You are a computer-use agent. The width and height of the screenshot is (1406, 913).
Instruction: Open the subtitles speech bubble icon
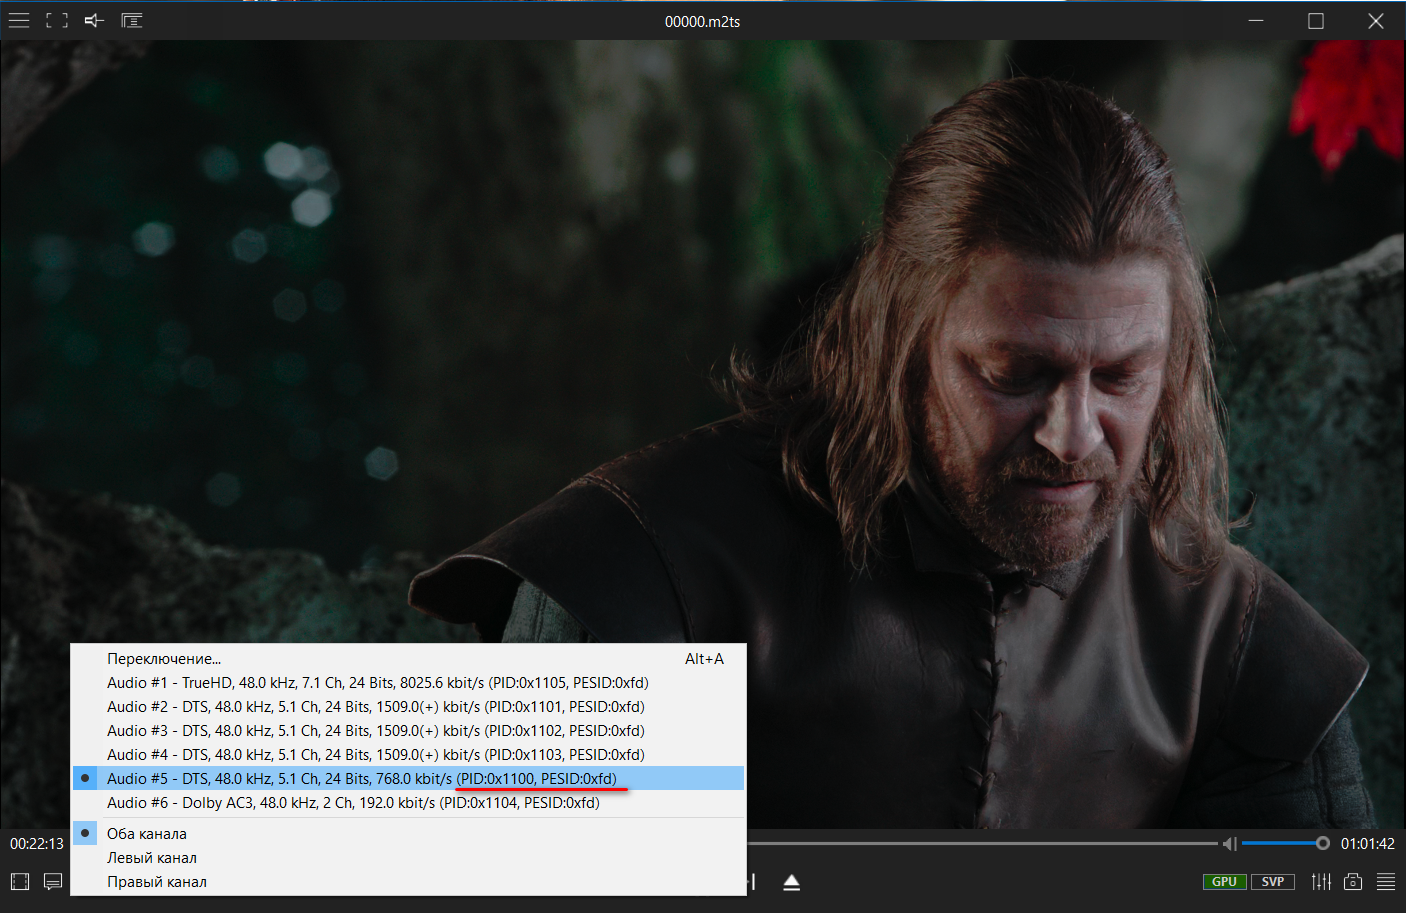(53, 882)
